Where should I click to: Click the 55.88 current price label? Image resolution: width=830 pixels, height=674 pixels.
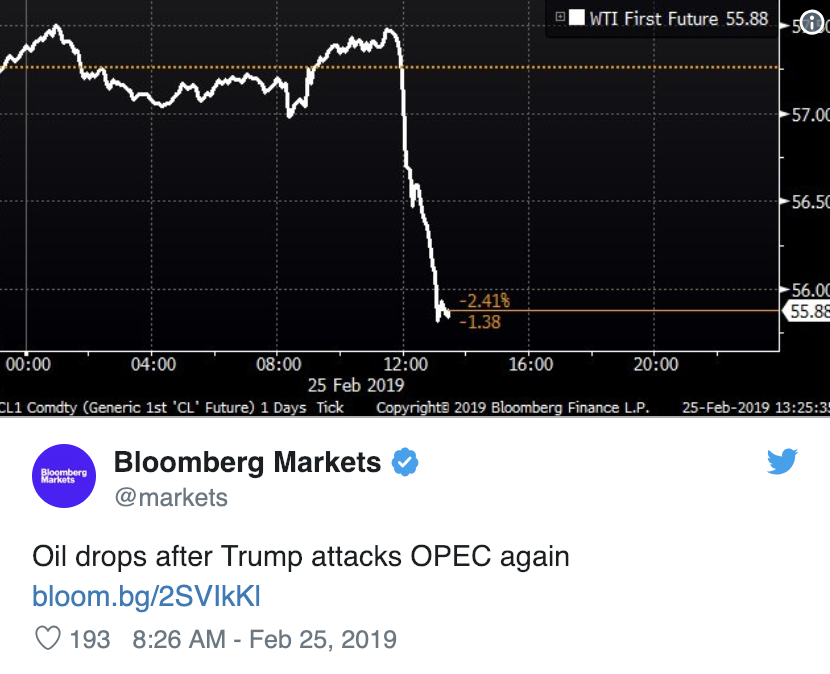806,311
